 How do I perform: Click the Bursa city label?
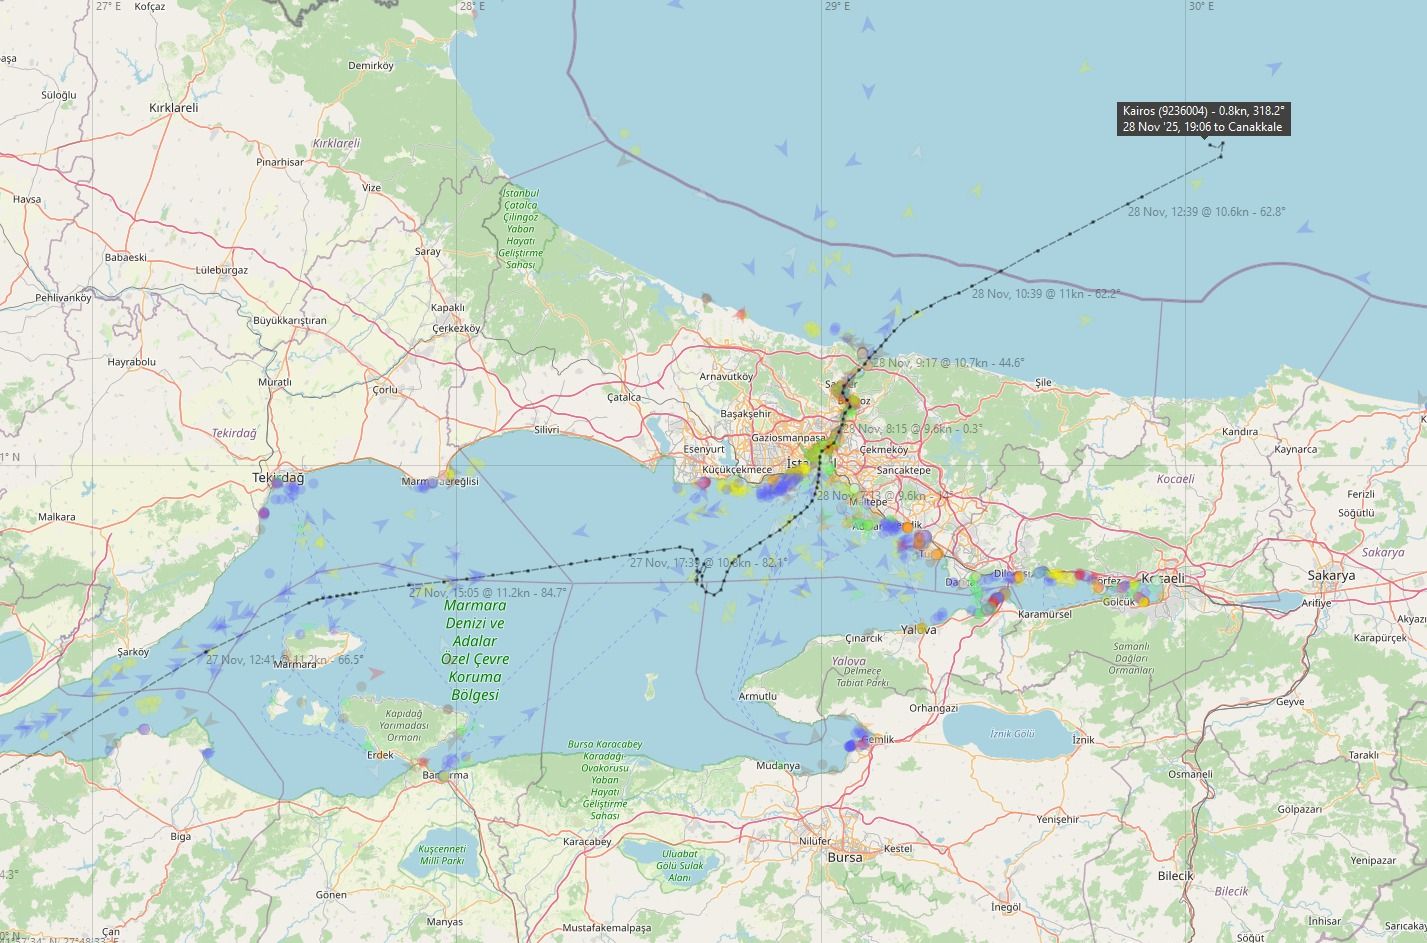(x=845, y=857)
